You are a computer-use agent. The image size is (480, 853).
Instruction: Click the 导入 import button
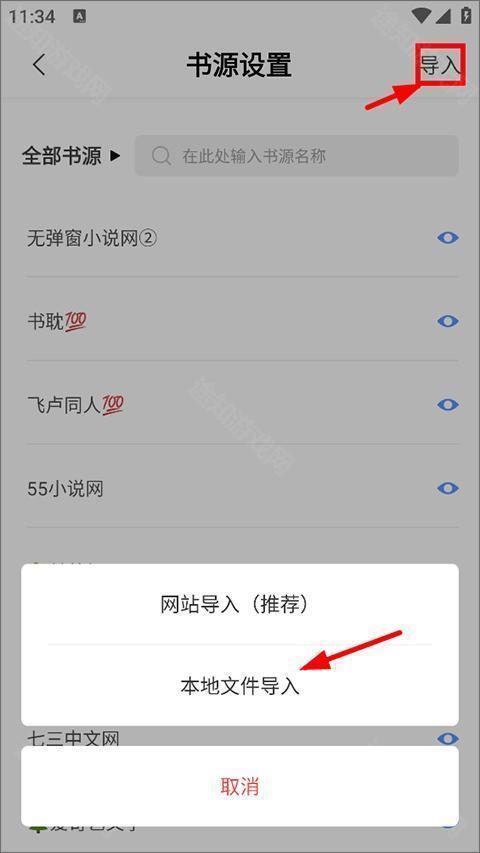[440, 65]
